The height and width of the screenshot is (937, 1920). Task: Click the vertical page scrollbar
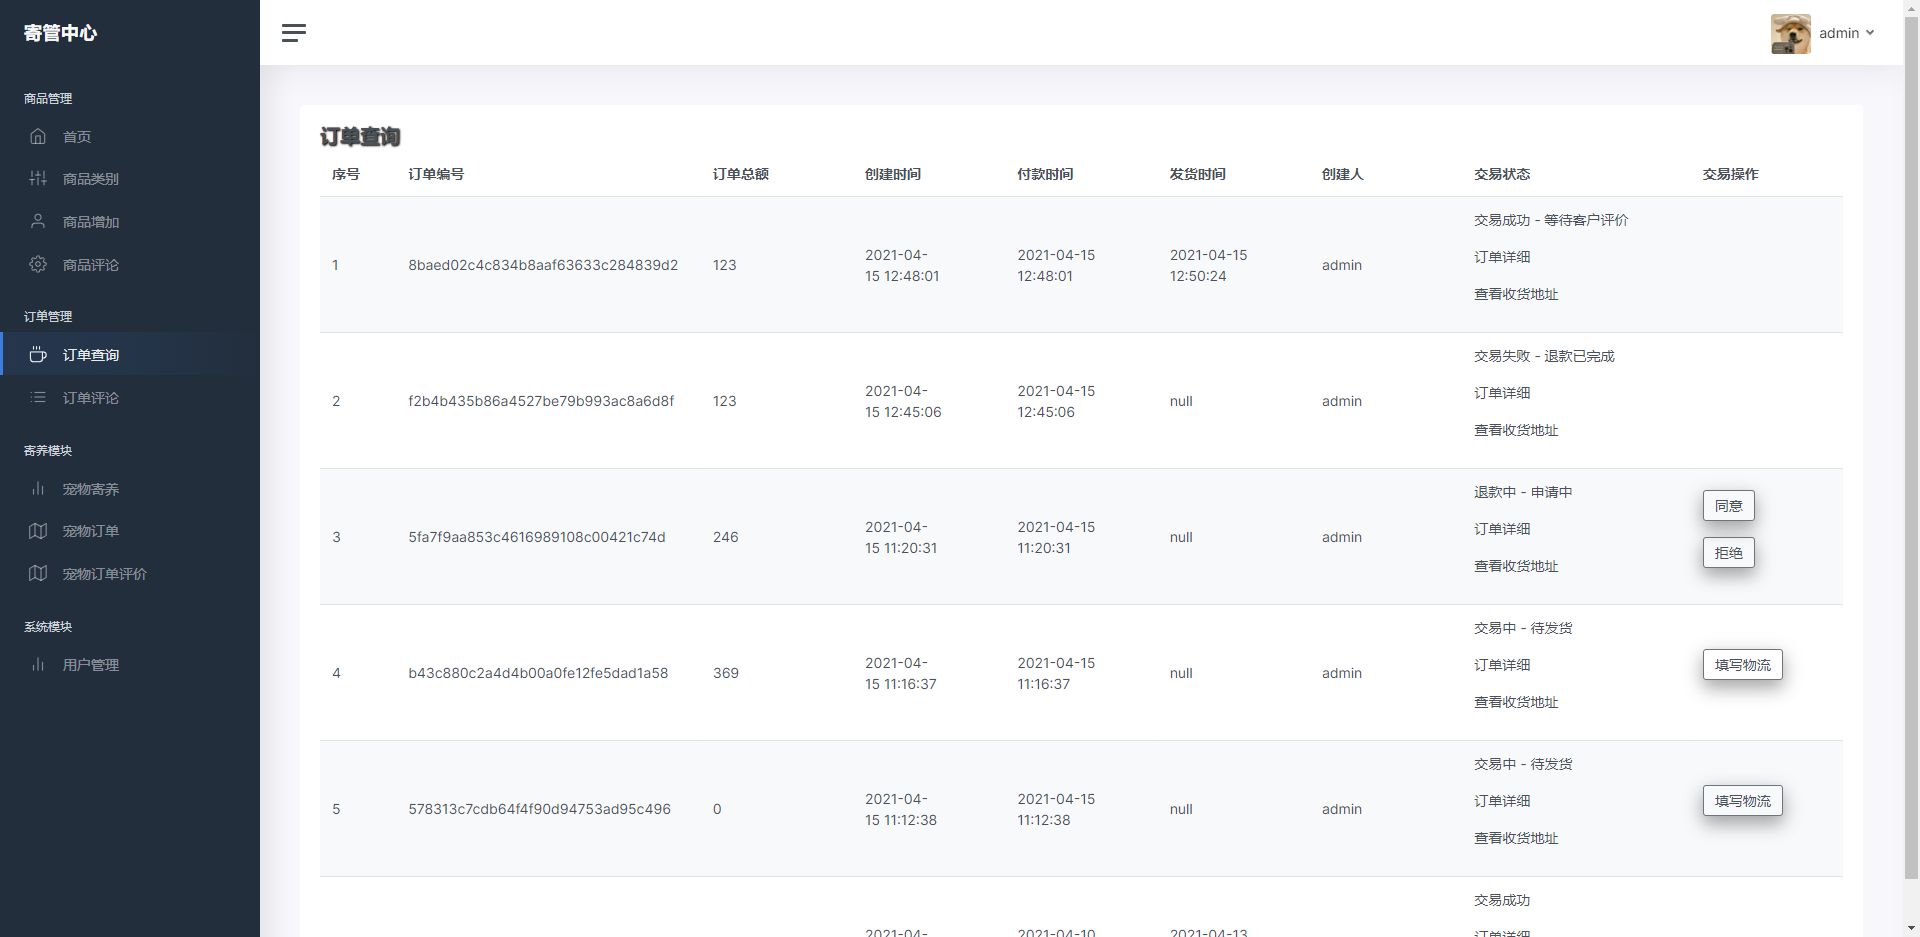(1911, 450)
